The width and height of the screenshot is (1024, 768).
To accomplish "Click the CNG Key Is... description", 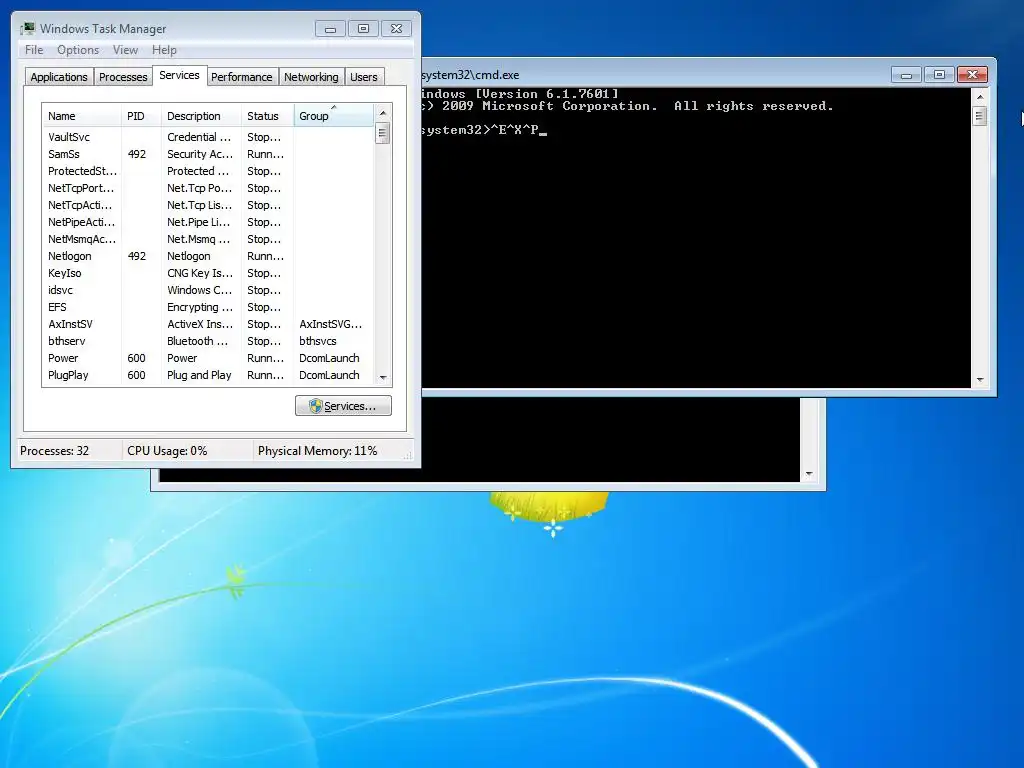I will 200,273.
